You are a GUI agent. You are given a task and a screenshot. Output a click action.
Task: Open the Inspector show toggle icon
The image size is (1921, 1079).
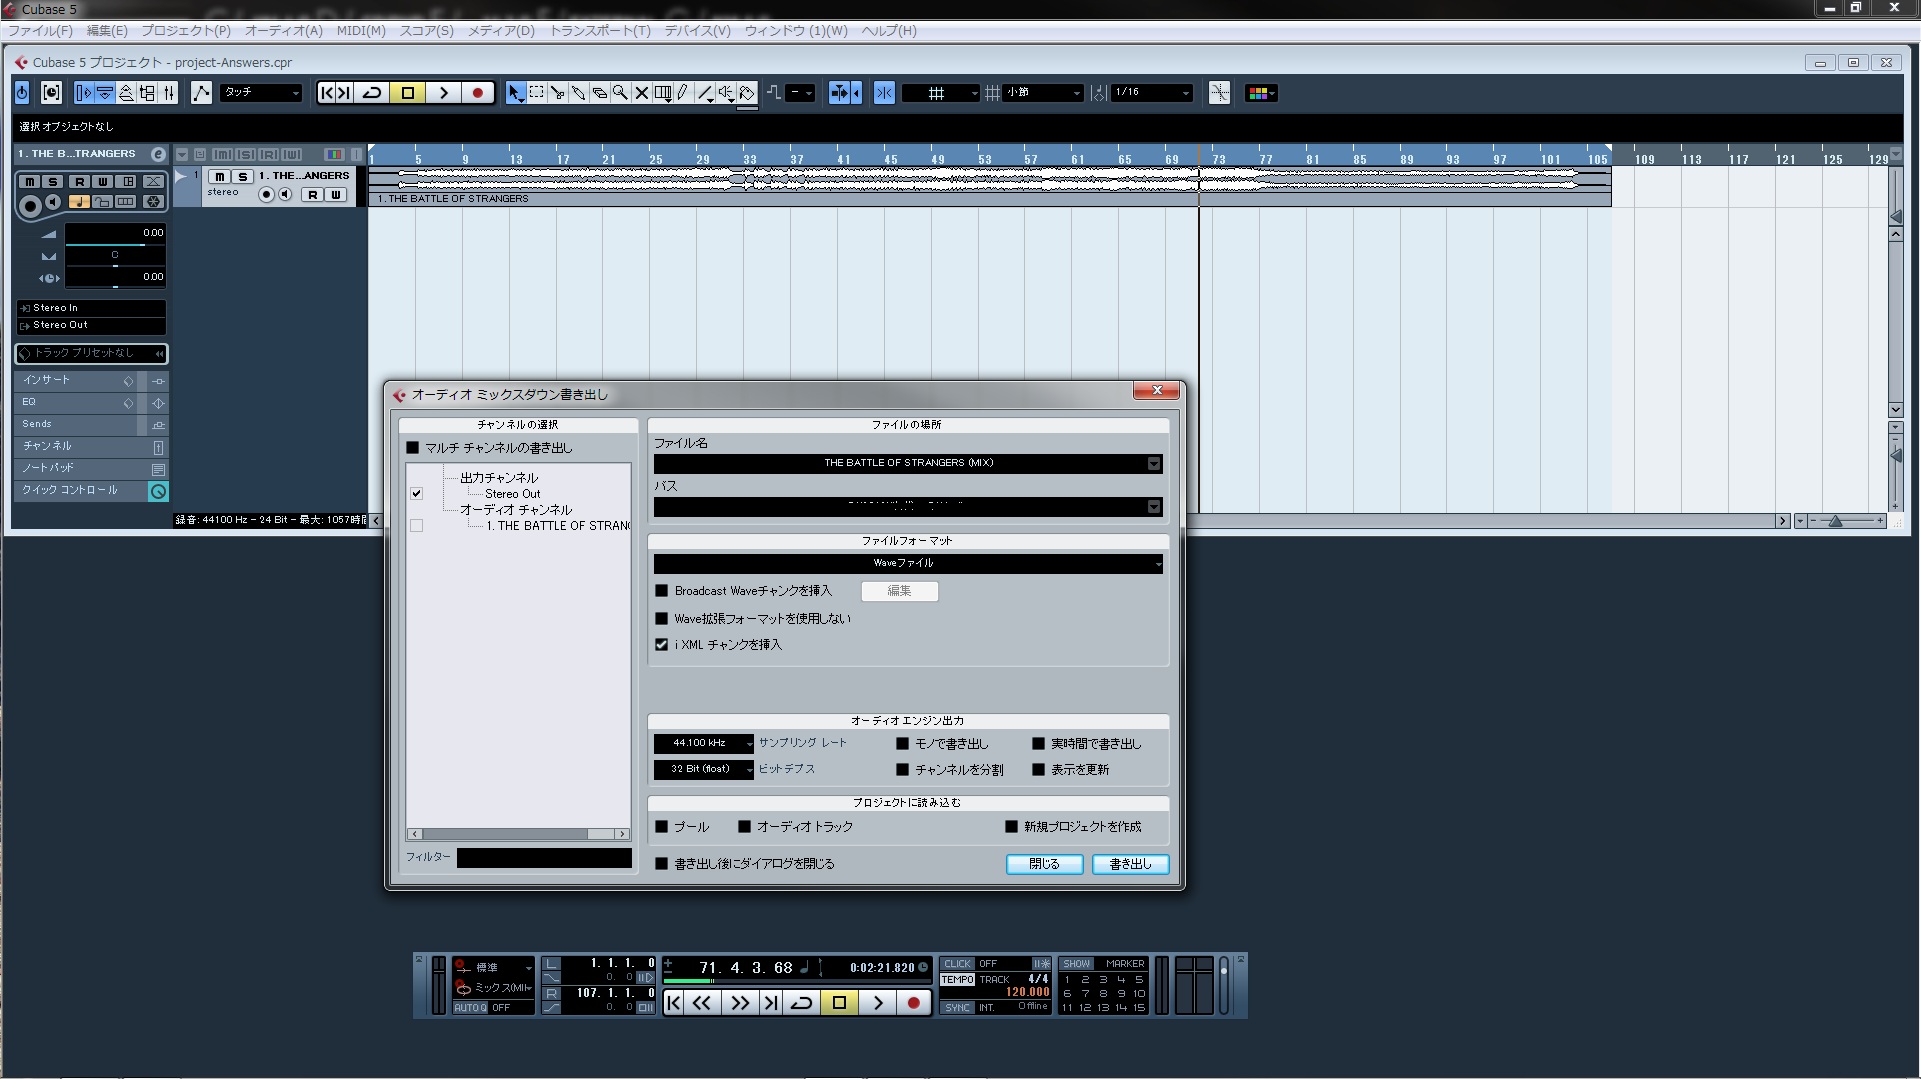[84, 93]
